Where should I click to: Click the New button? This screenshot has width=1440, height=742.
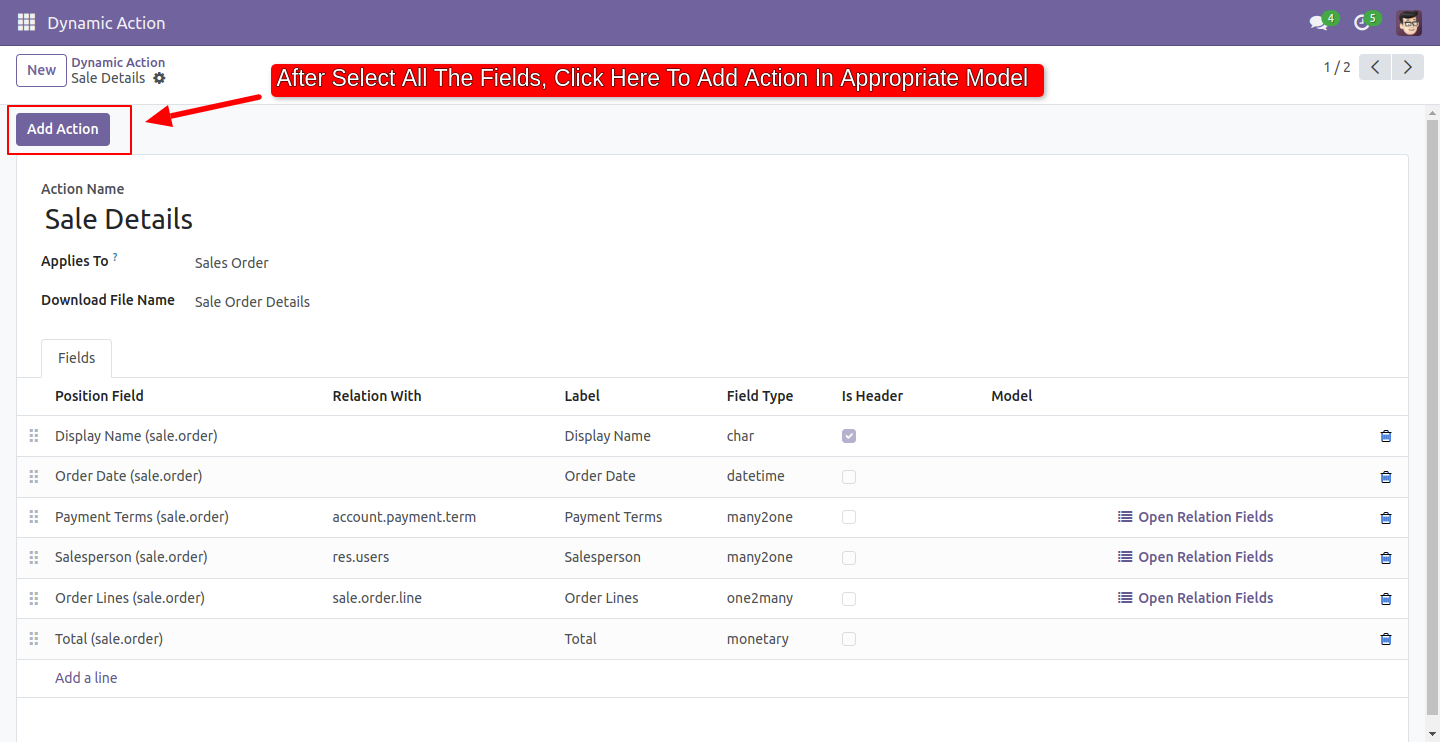(x=42, y=70)
